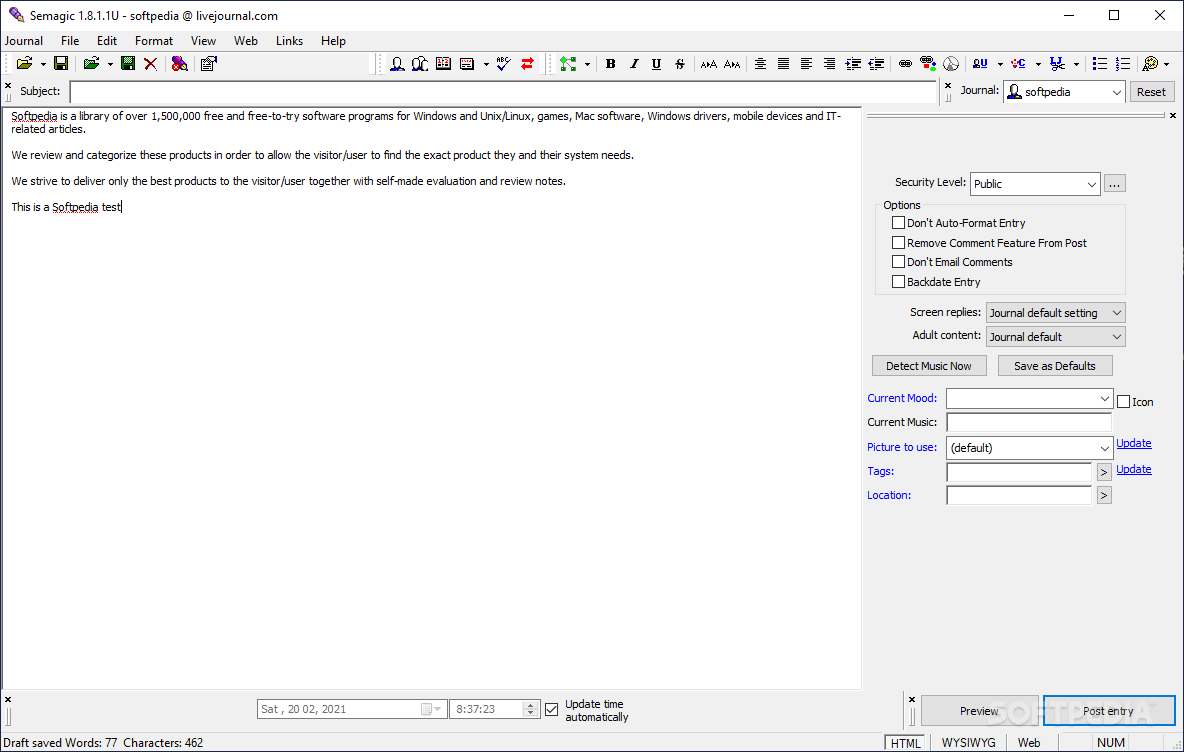Insert a numbered list
Viewport: 1184px width, 752px height.
pyautogui.click(x=1123, y=63)
